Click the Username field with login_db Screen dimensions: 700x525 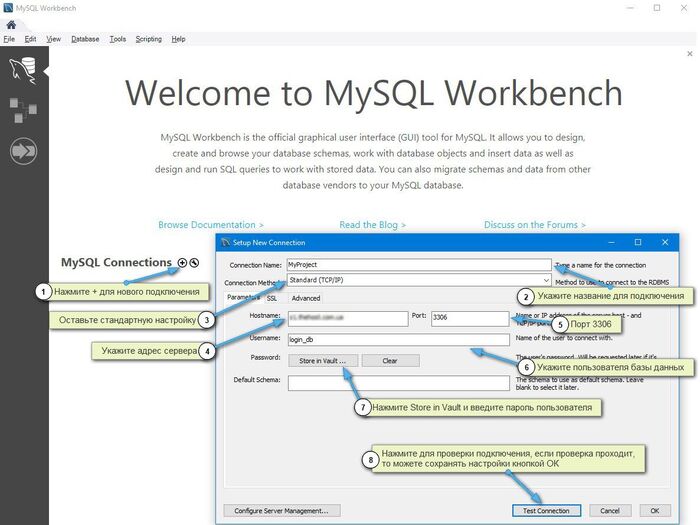click(399, 340)
